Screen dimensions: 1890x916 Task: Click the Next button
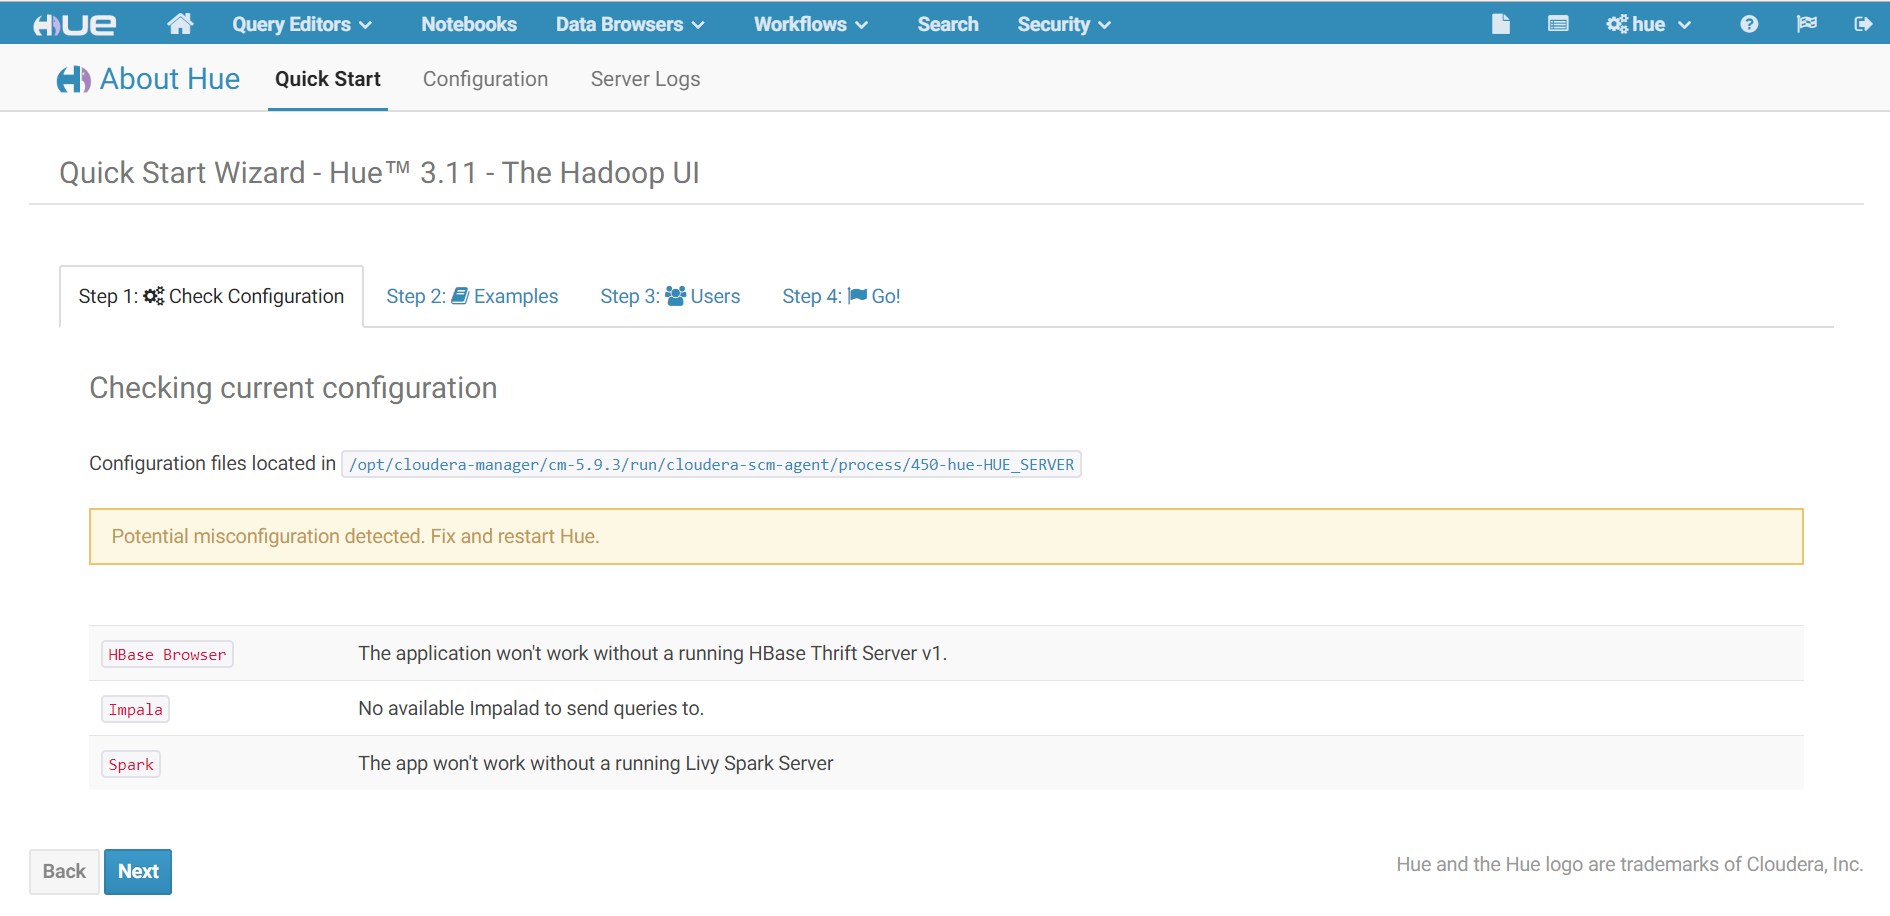click(138, 872)
